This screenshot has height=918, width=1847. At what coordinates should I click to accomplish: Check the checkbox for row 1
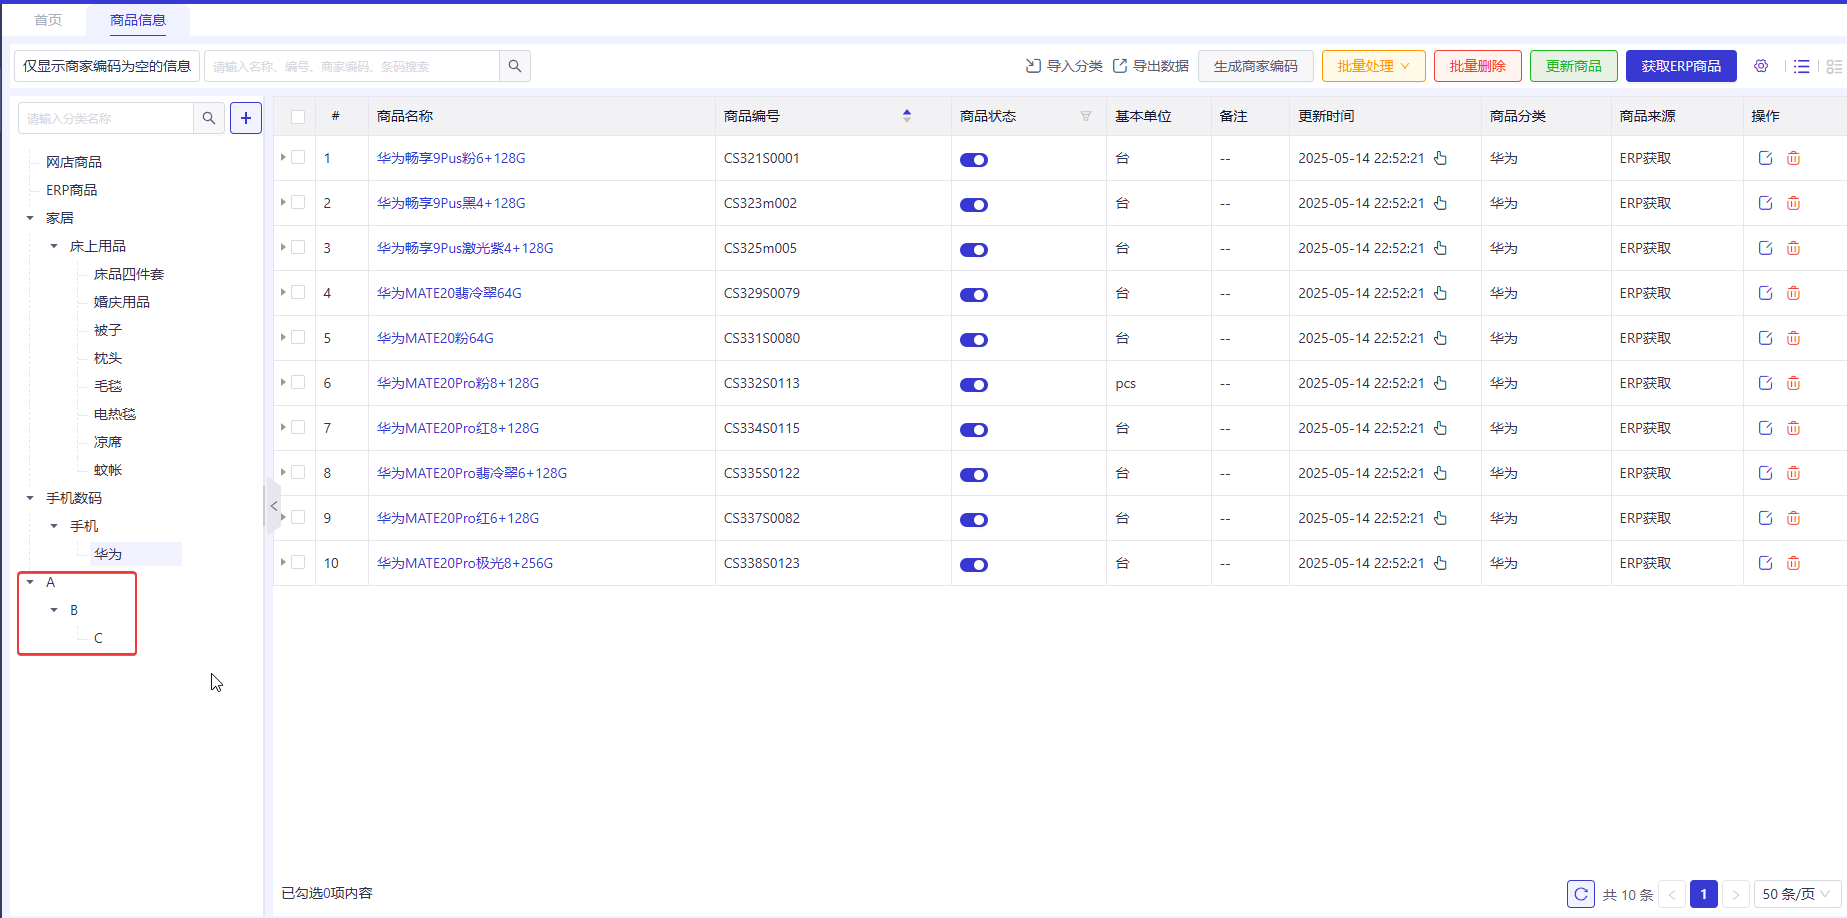click(x=298, y=158)
